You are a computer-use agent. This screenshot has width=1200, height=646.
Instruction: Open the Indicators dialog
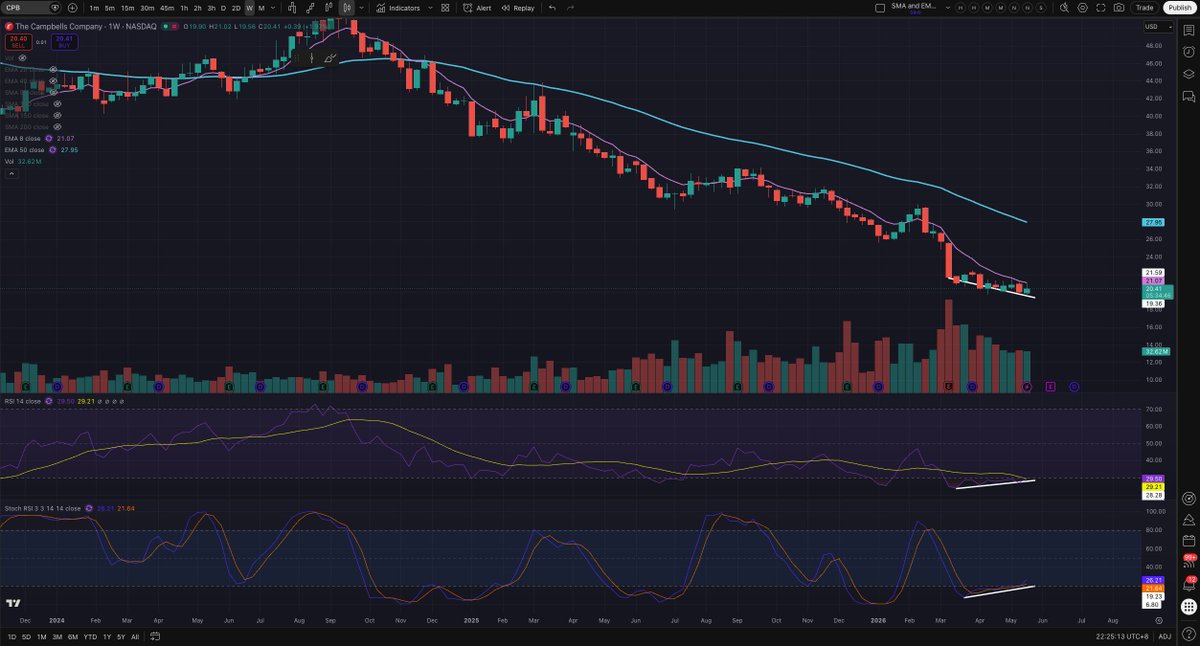pos(398,7)
